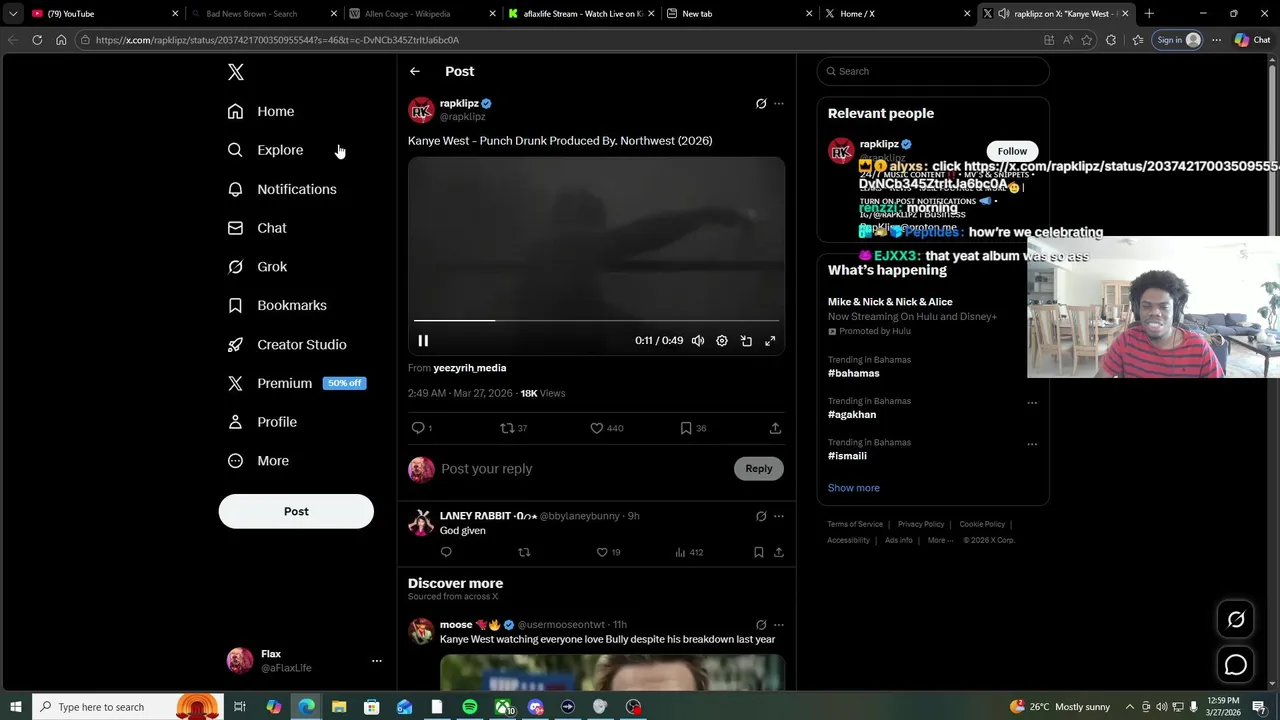1280x720 pixels.
Task: Open Profile in X sidebar
Action: [x=262, y=422]
